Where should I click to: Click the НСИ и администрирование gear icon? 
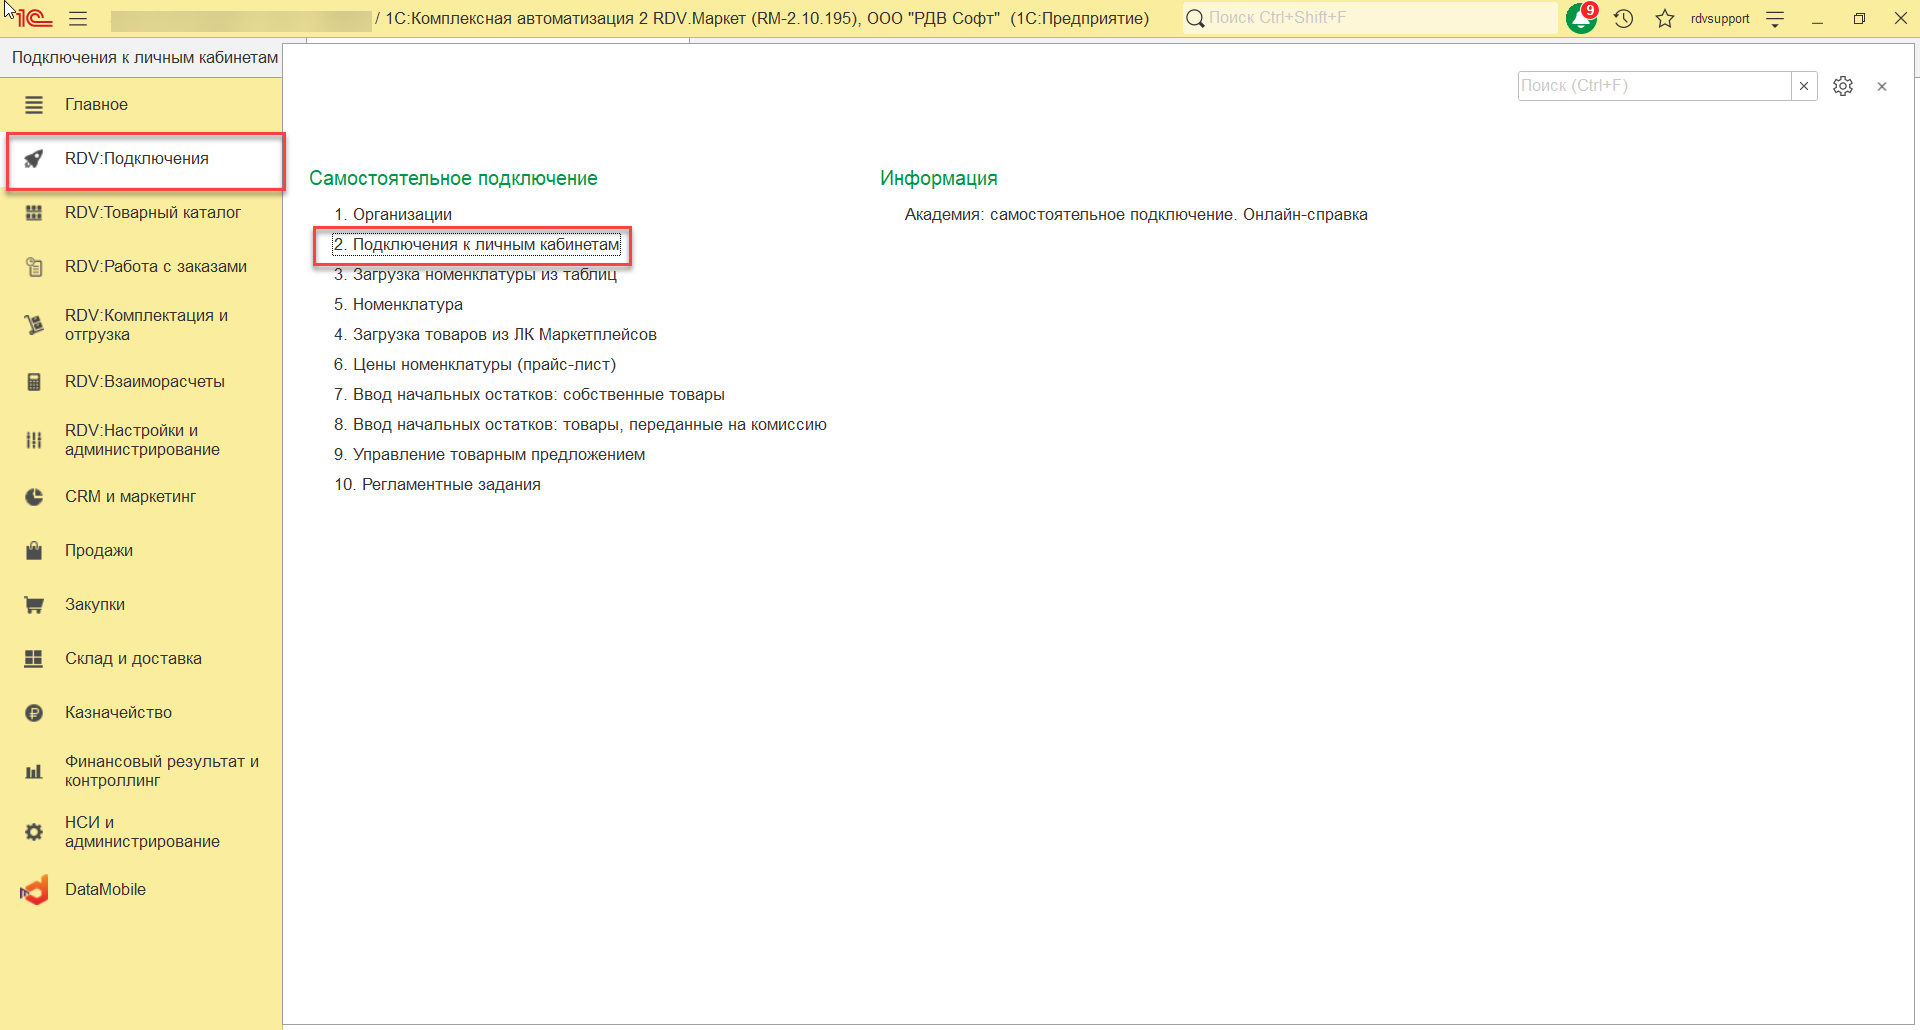pos(34,832)
